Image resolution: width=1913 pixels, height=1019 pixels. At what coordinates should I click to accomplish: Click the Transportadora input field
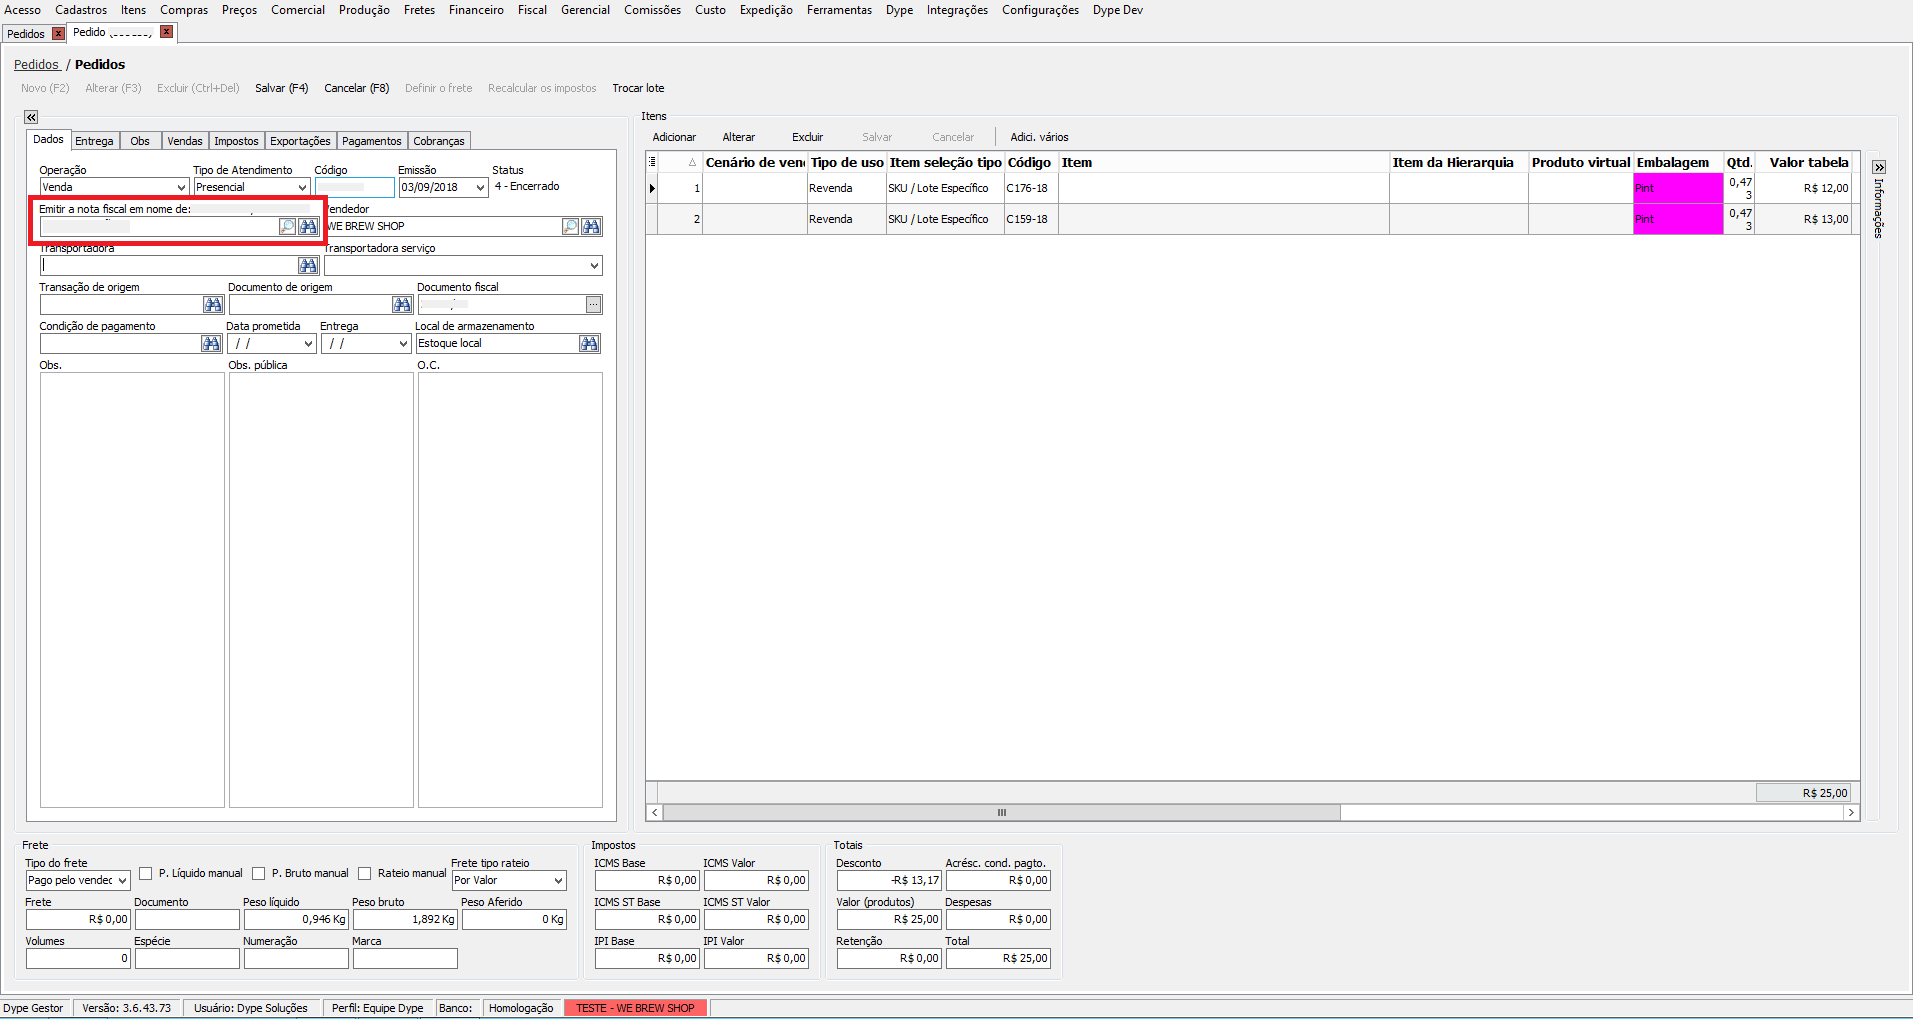click(x=169, y=266)
